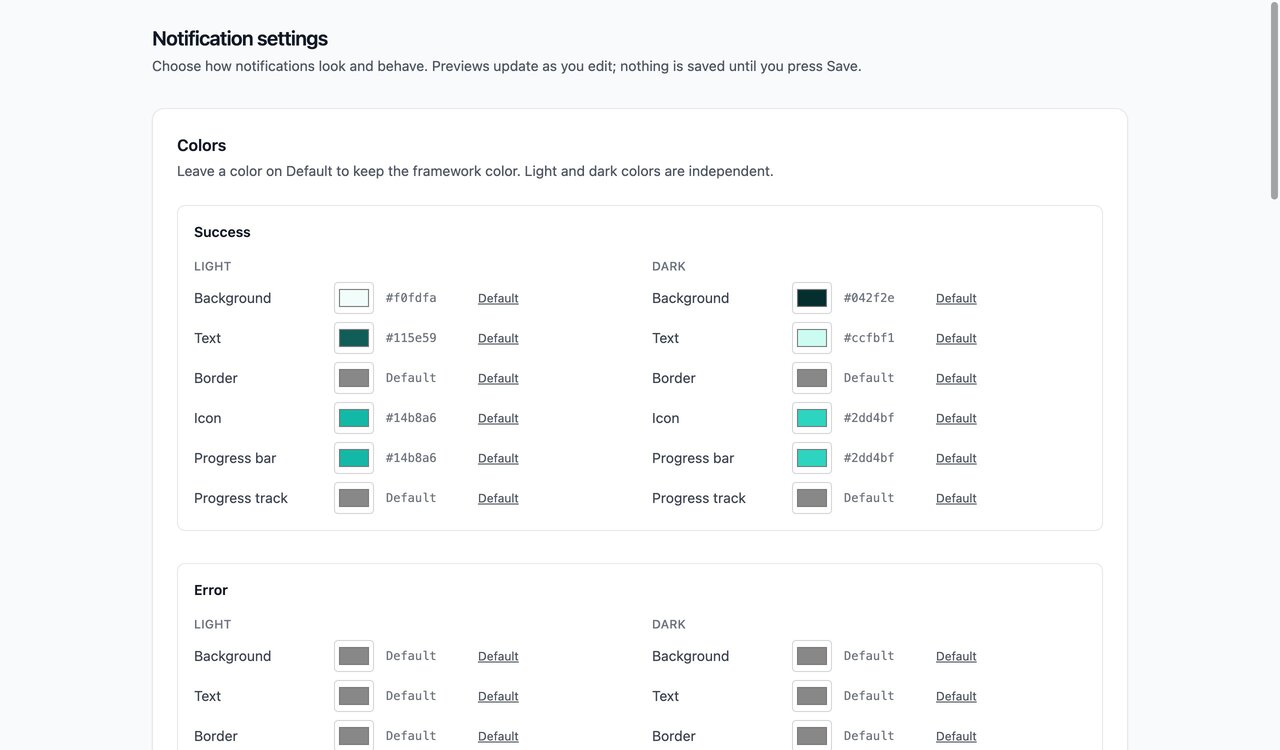The height and width of the screenshot is (750, 1280).
Task: Click hex value #042f2e
Action: point(869,298)
